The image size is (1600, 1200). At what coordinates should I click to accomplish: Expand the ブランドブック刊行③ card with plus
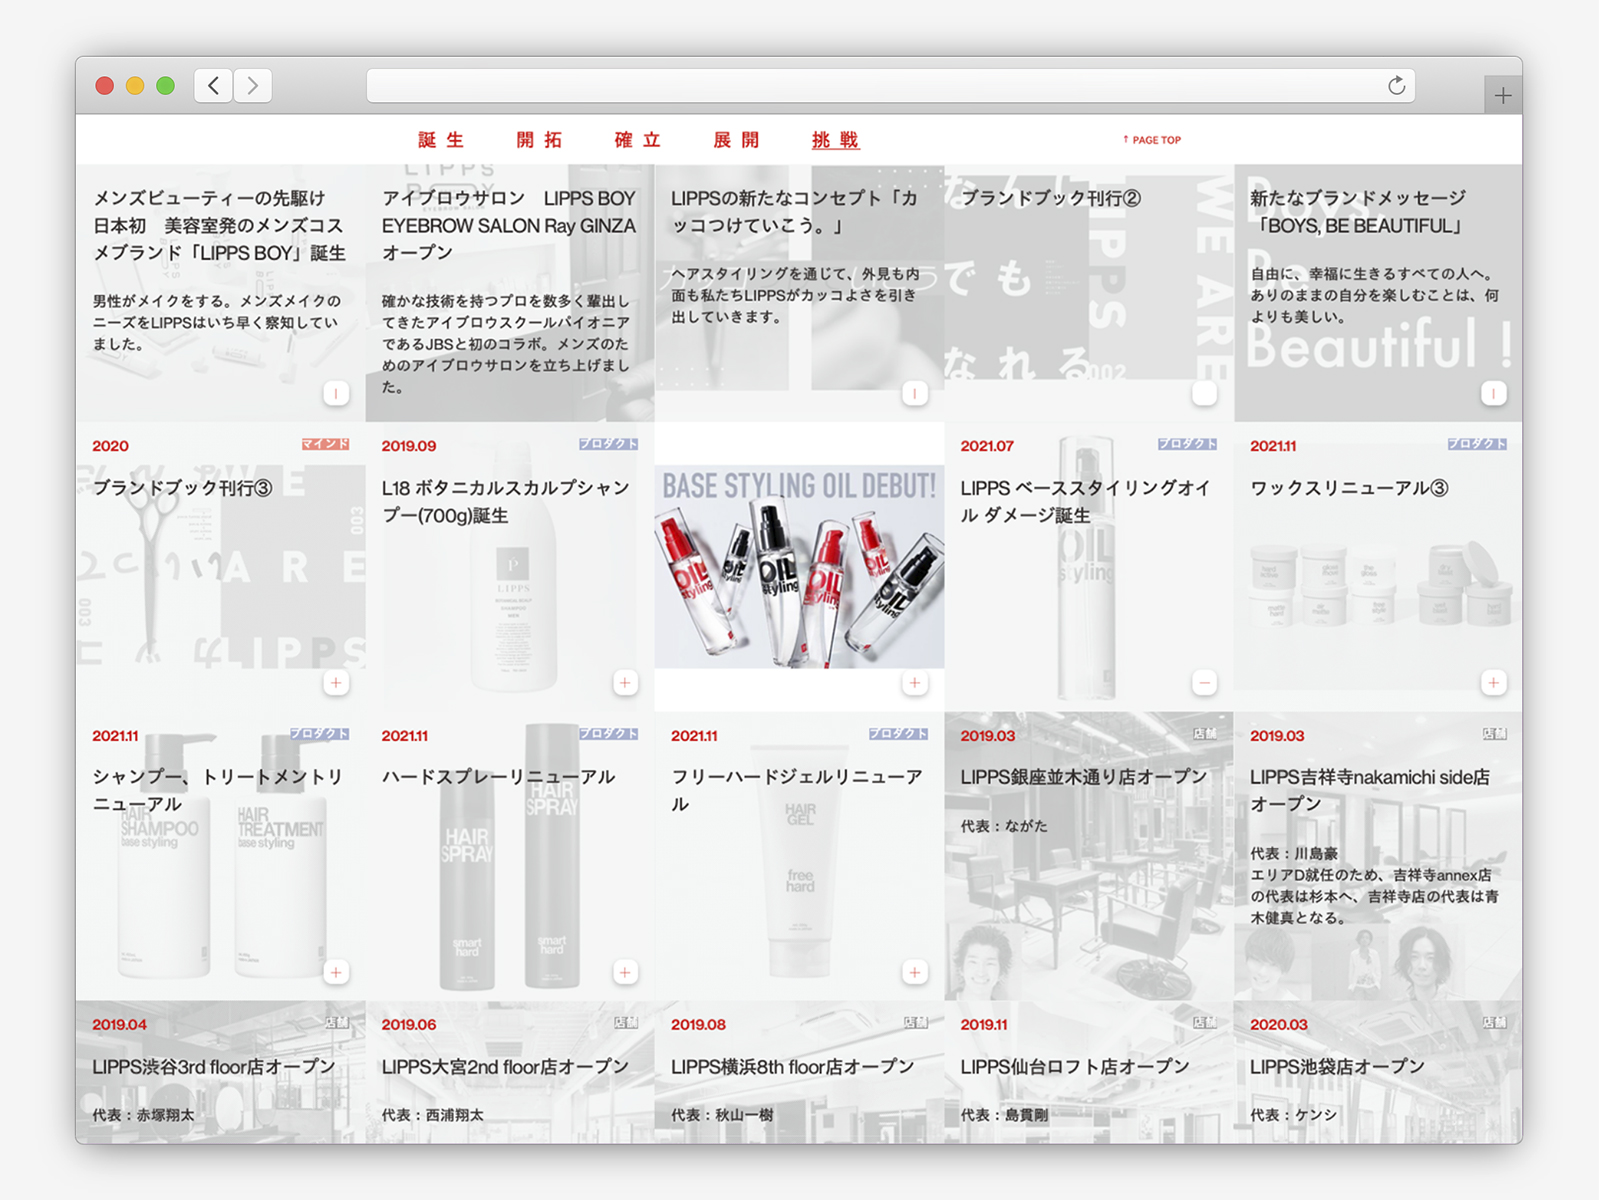[336, 683]
